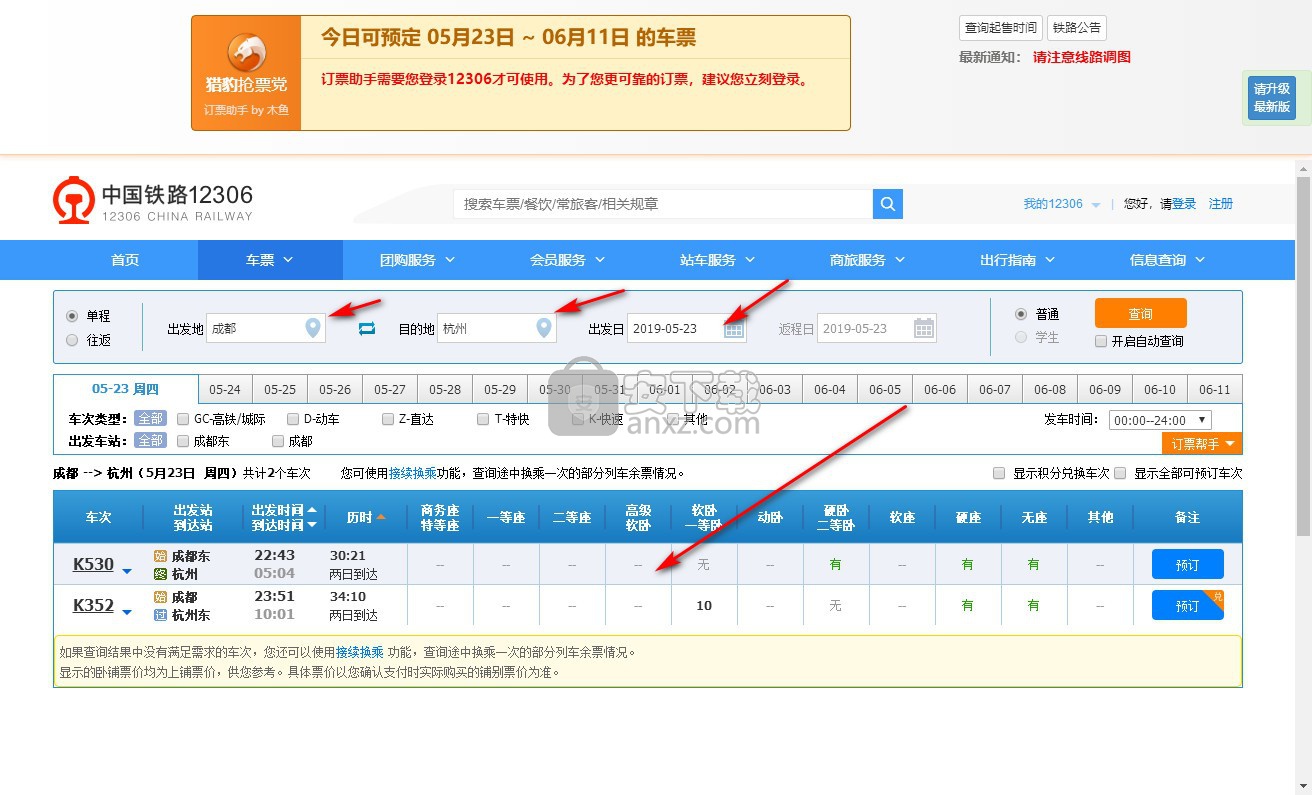Check 显示全部可预订车次 option
The height and width of the screenshot is (795, 1312).
(1120, 473)
